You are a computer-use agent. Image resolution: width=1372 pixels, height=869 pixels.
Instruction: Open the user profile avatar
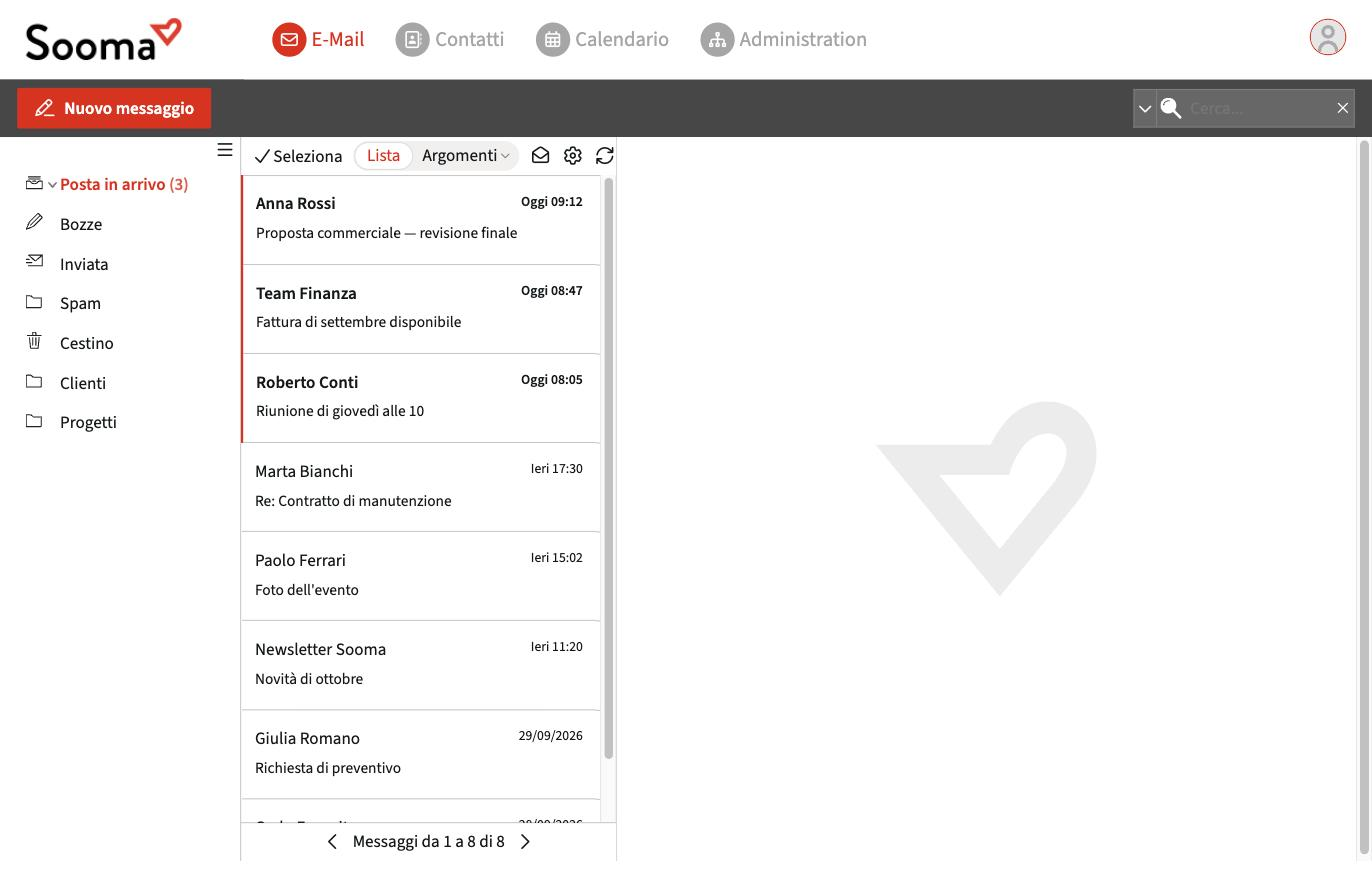pyautogui.click(x=1328, y=37)
